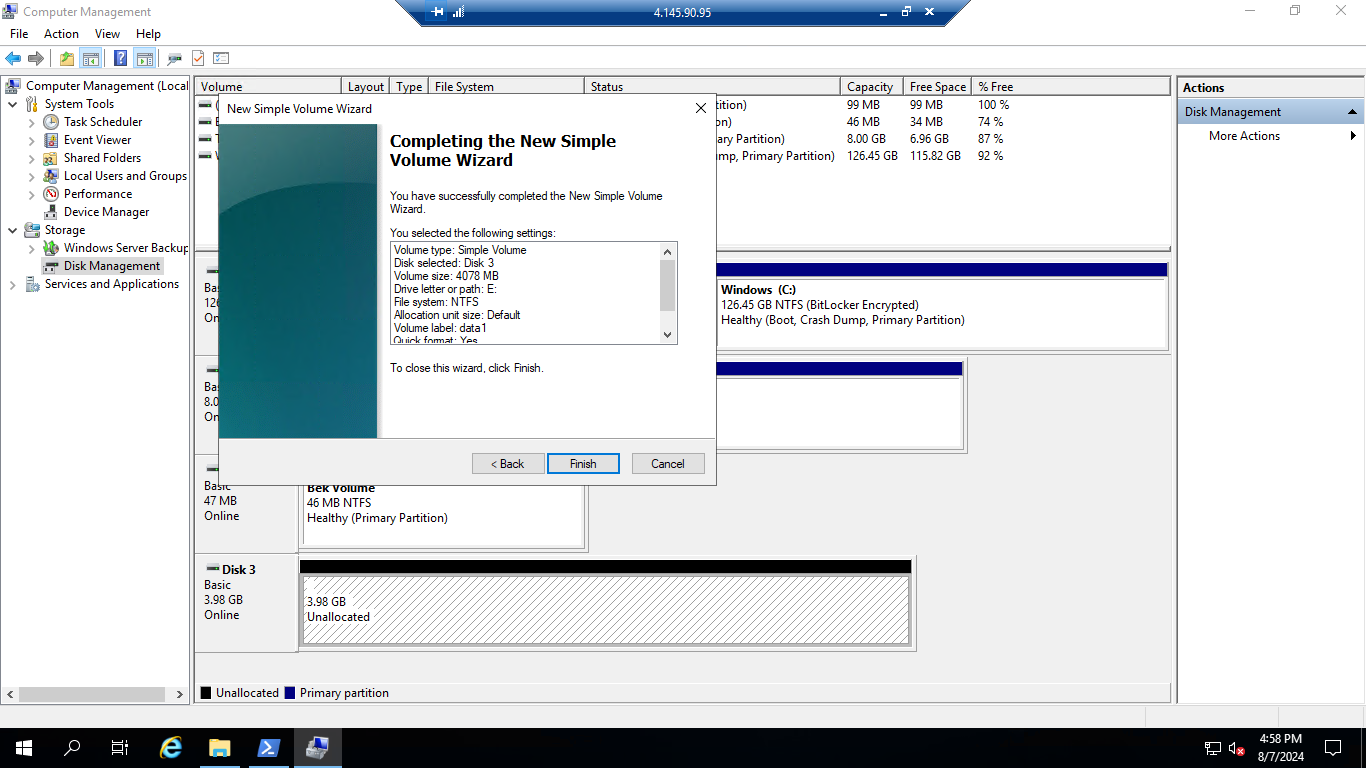The image size is (1366, 768).
Task: Select the Device Manager icon in tree
Action: [51, 212]
